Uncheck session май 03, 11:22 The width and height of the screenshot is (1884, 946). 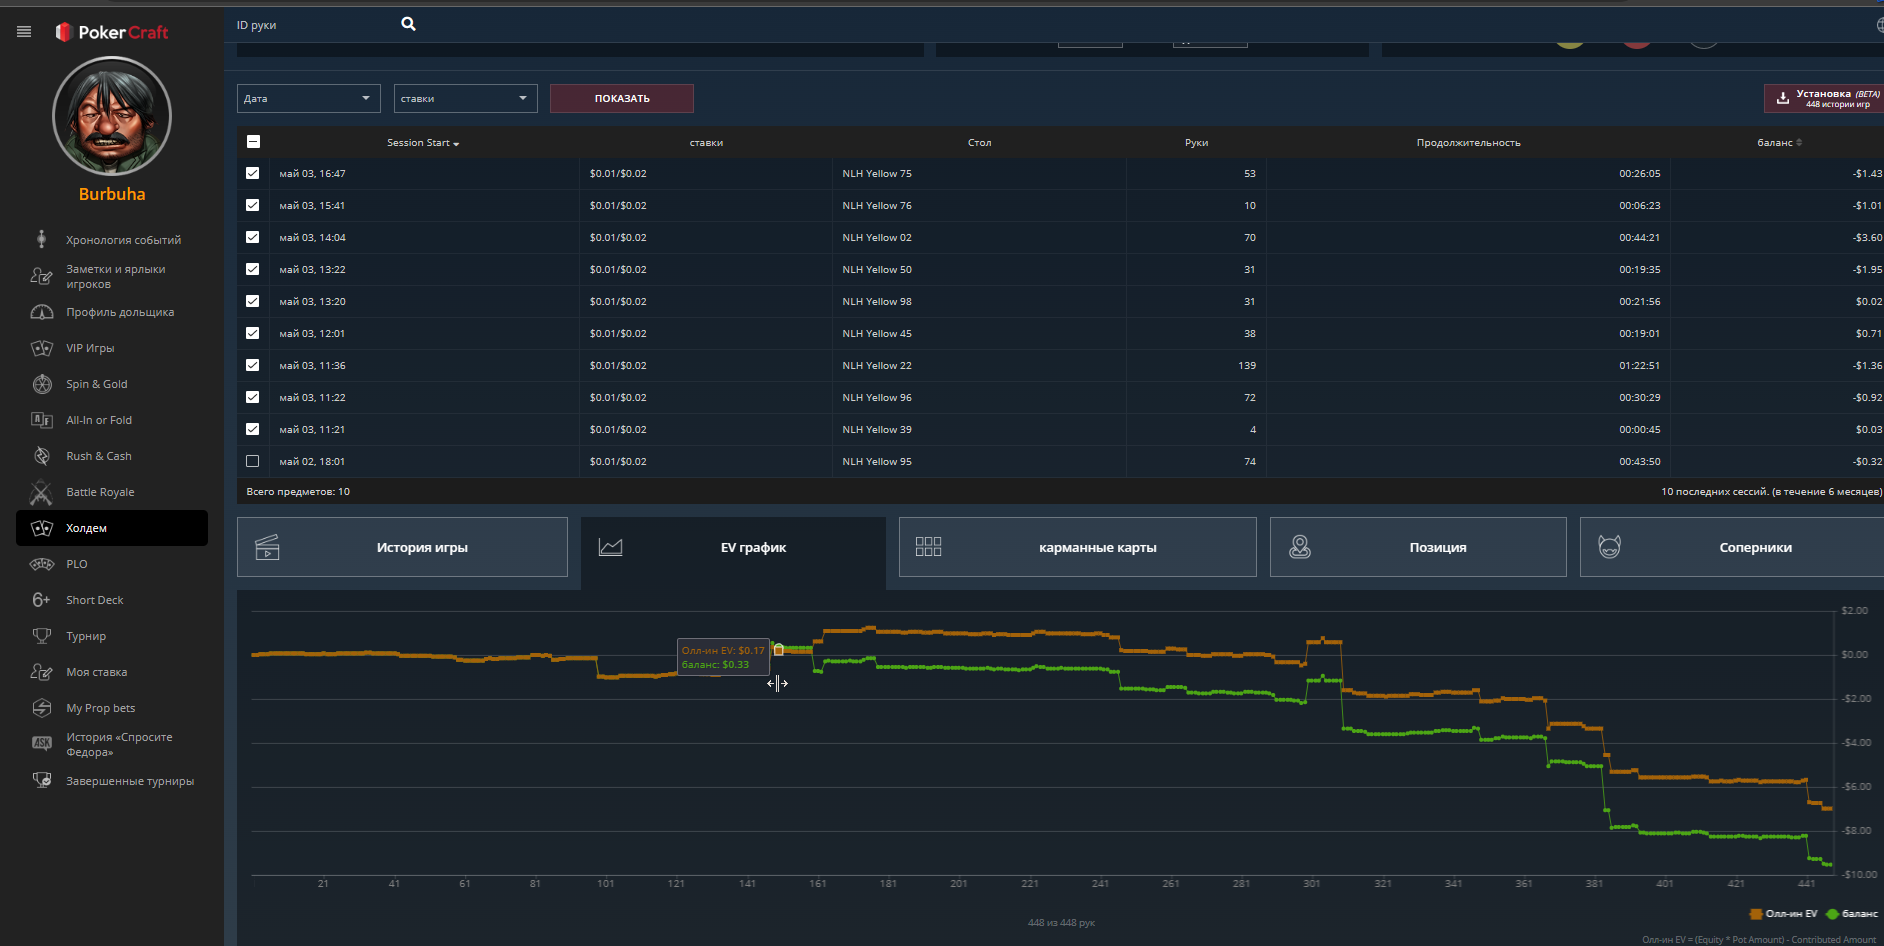click(x=253, y=397)
